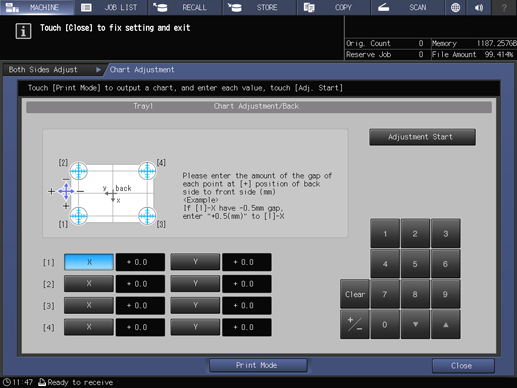Select the point [2] target in diagram

point(79,171)
